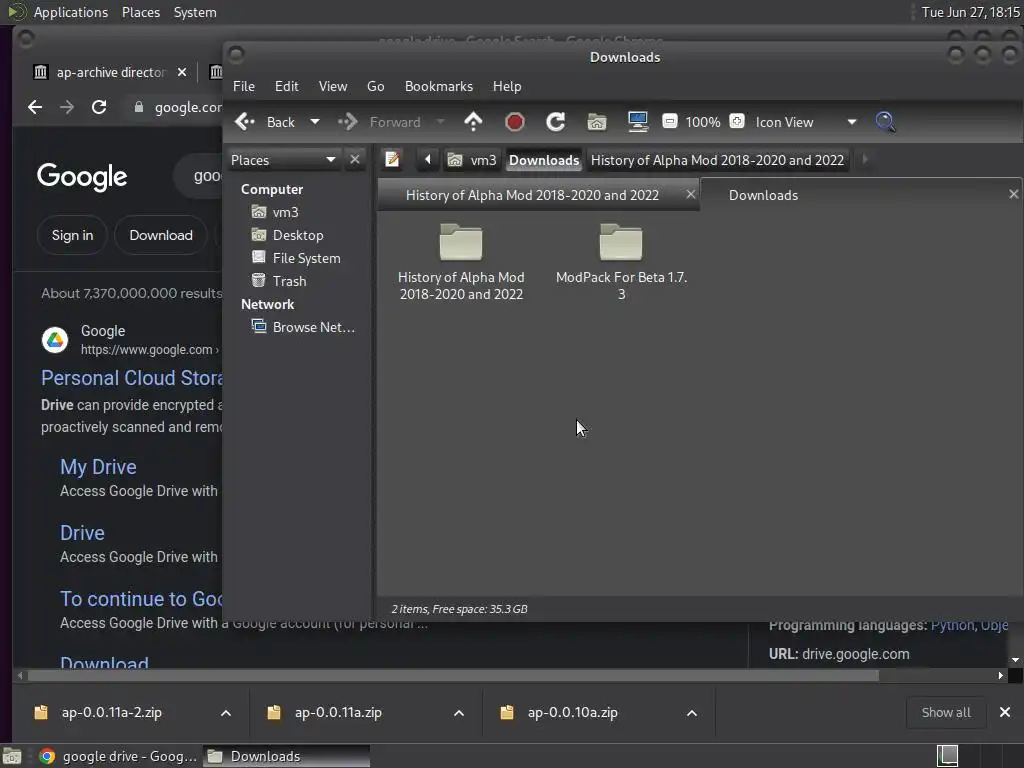Viewport: 1024px width, 768px height.
Task: Open downloaded ap-0.0.10a.zip file
Action: (572, 712)
